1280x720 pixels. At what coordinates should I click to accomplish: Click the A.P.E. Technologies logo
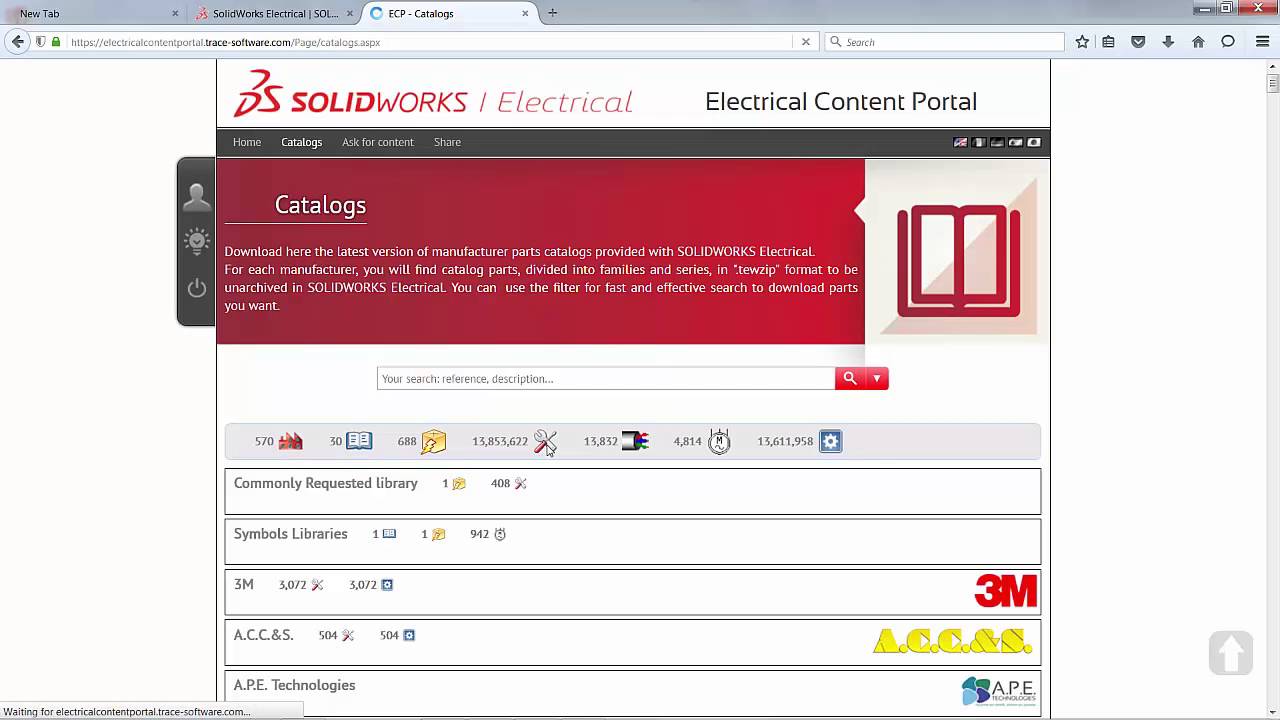pos(998,692)
